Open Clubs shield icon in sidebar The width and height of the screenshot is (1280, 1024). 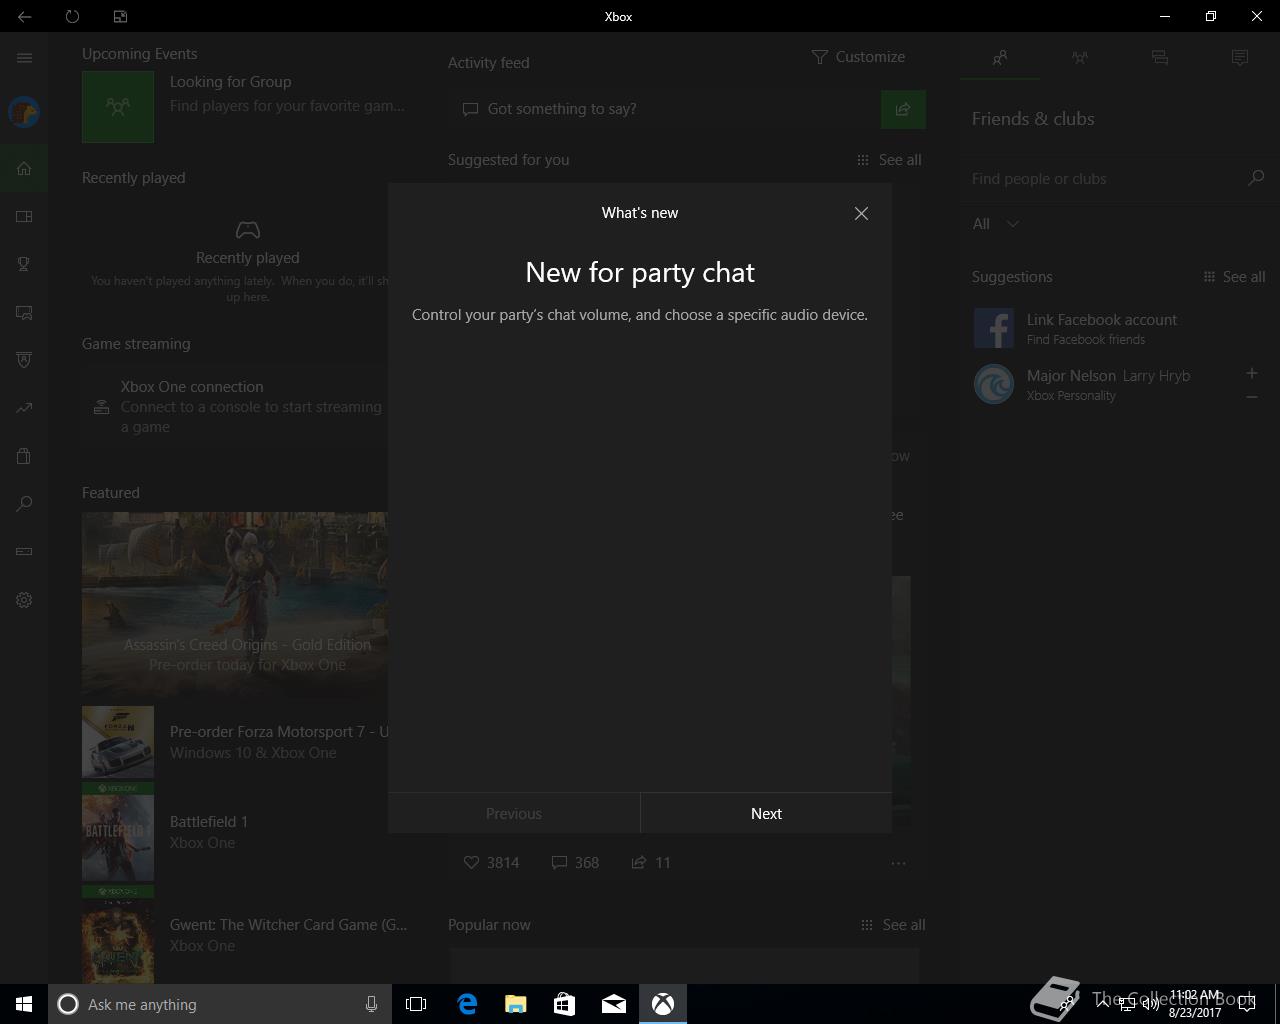(x=24, y=360)
